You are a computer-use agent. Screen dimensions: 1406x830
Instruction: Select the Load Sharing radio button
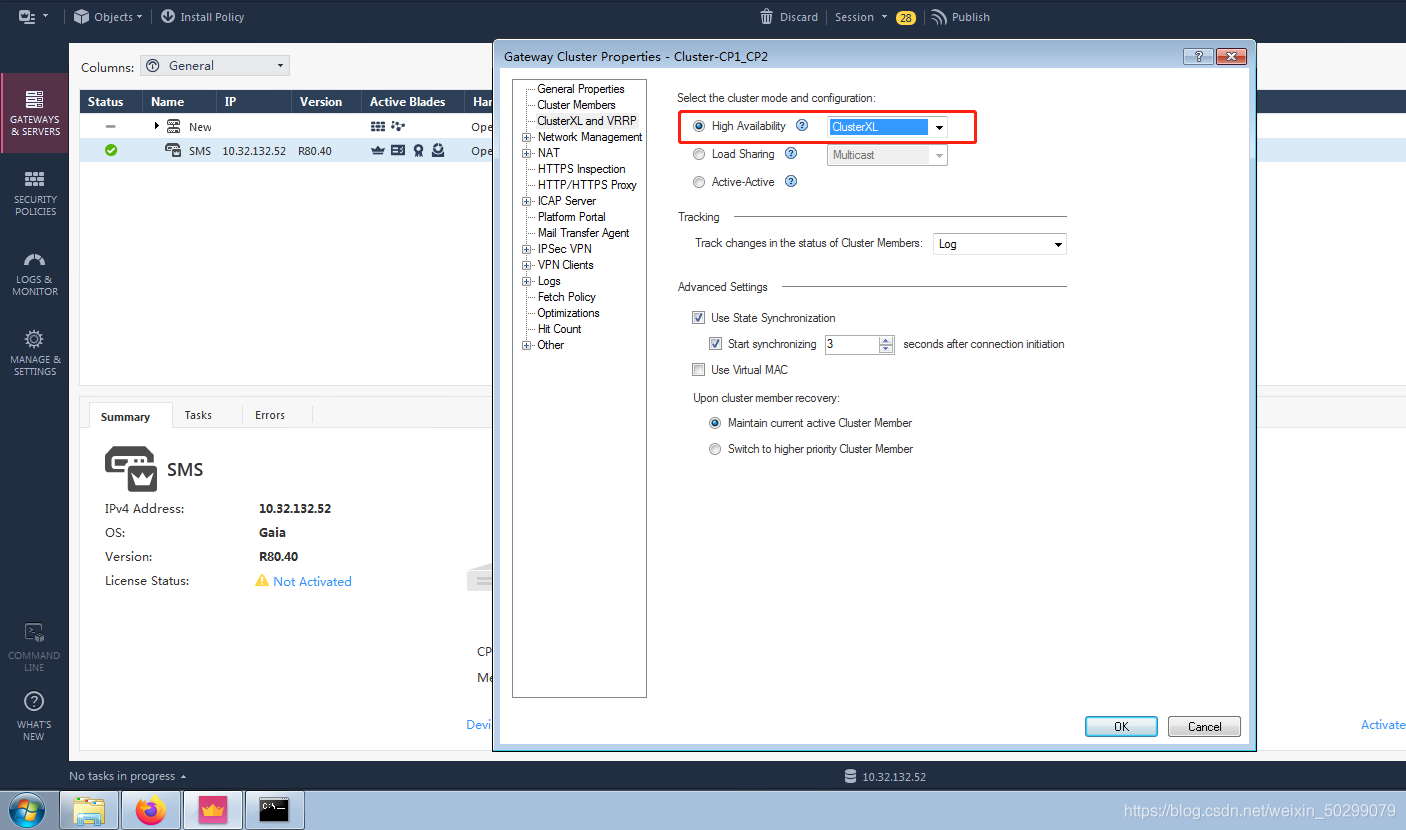click(x=699, y=154)
